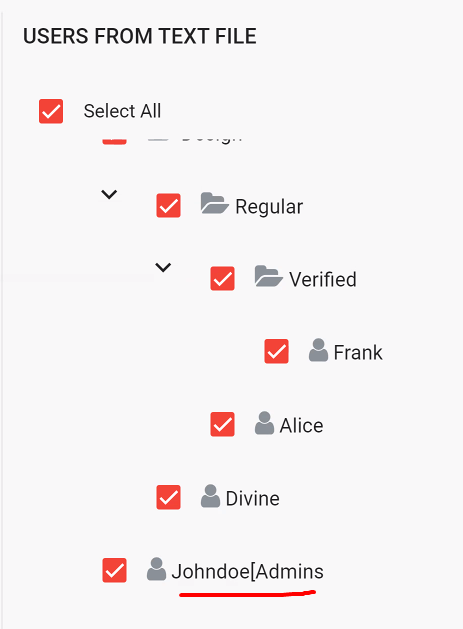Click Divine's user avatar icon
Viewport: 463px width, 629px height.
[211, 496]
